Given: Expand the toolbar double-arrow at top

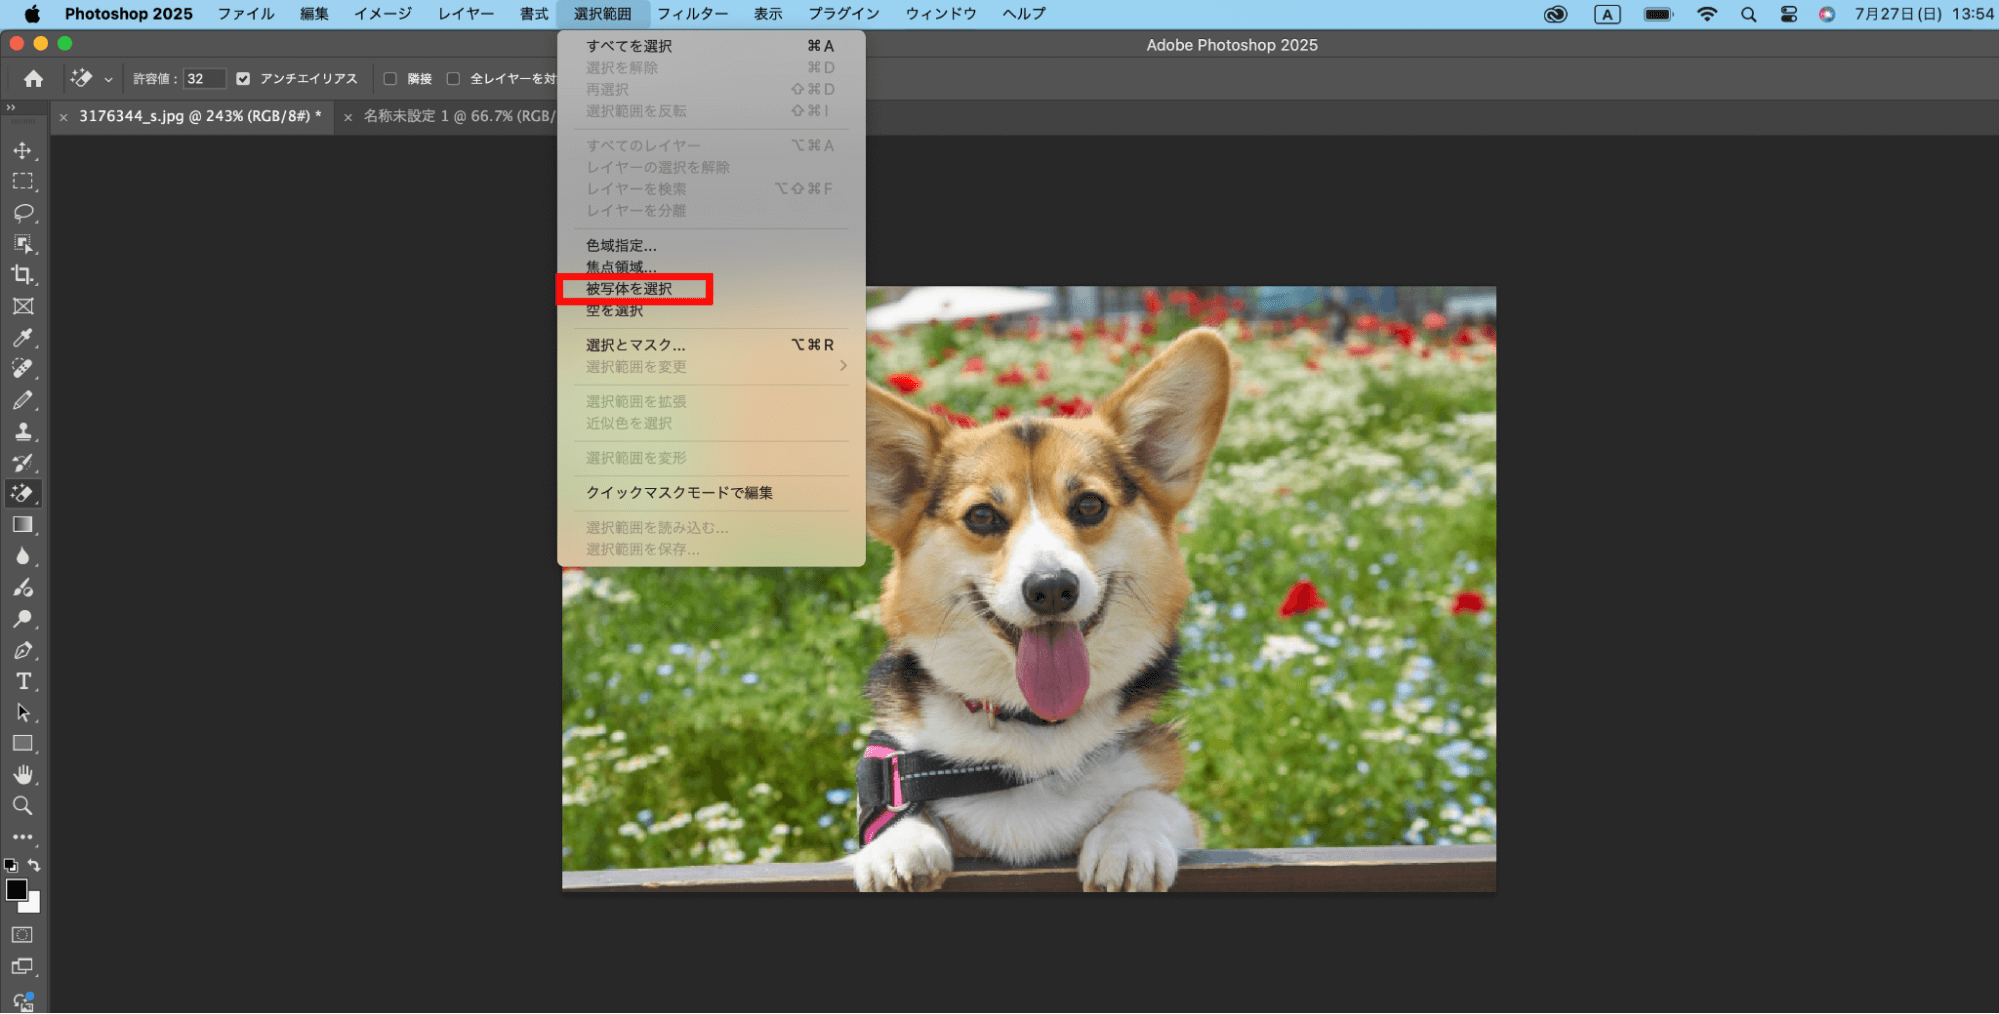Looking at the screenshot, I should [x=11, y=107].
